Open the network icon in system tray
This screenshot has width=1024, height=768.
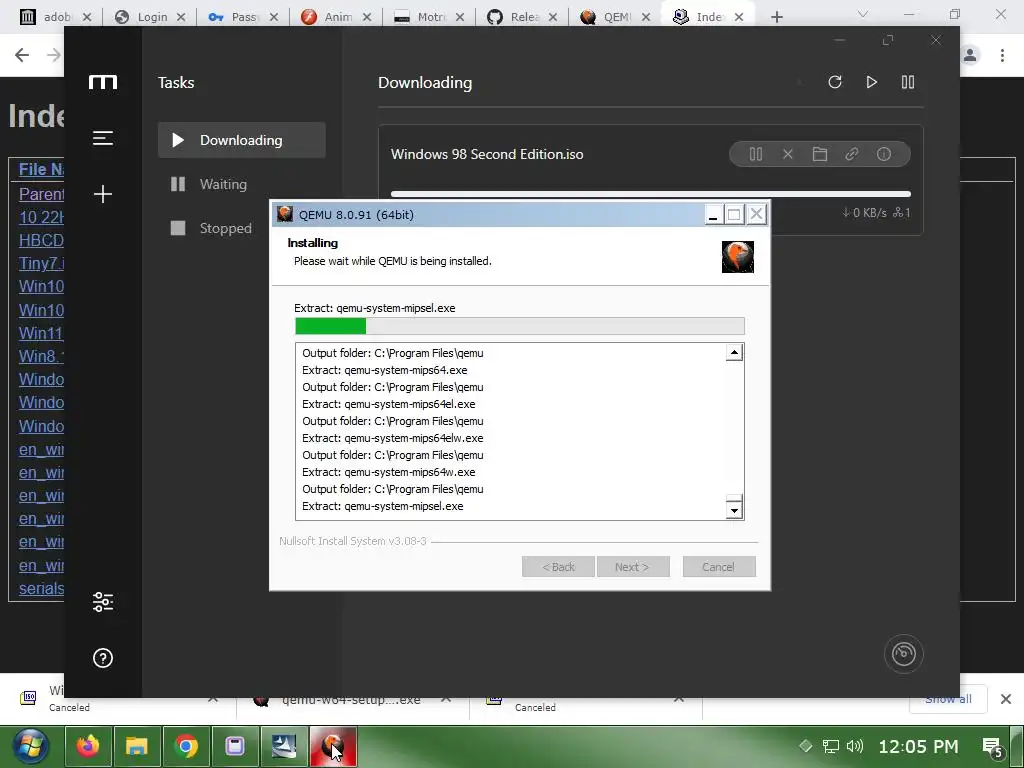click(831, 746)
